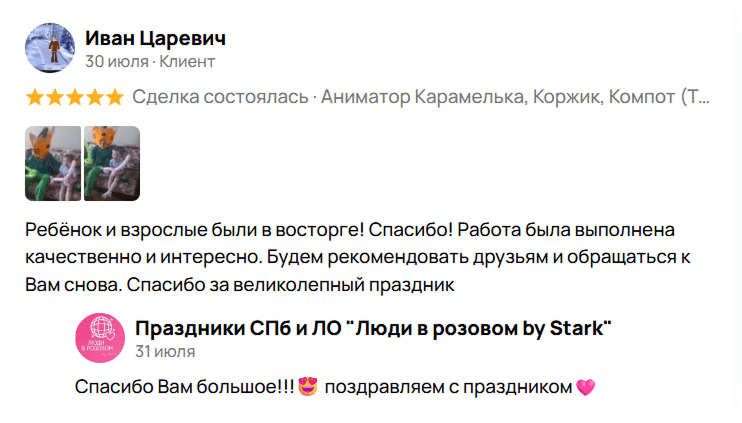Click the heart-eyes emoji in the reply
The image size is (742, 423).
click(x=308, y=386)
